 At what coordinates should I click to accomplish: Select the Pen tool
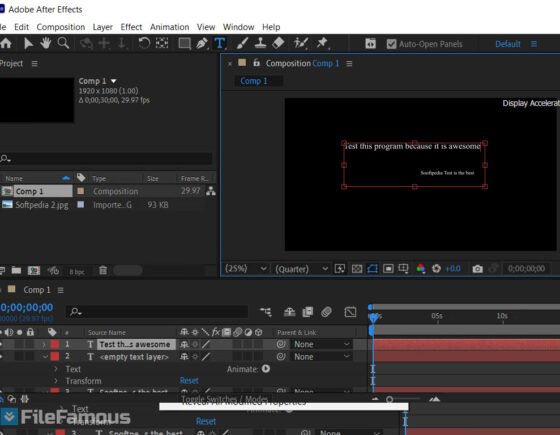[202, 44]
